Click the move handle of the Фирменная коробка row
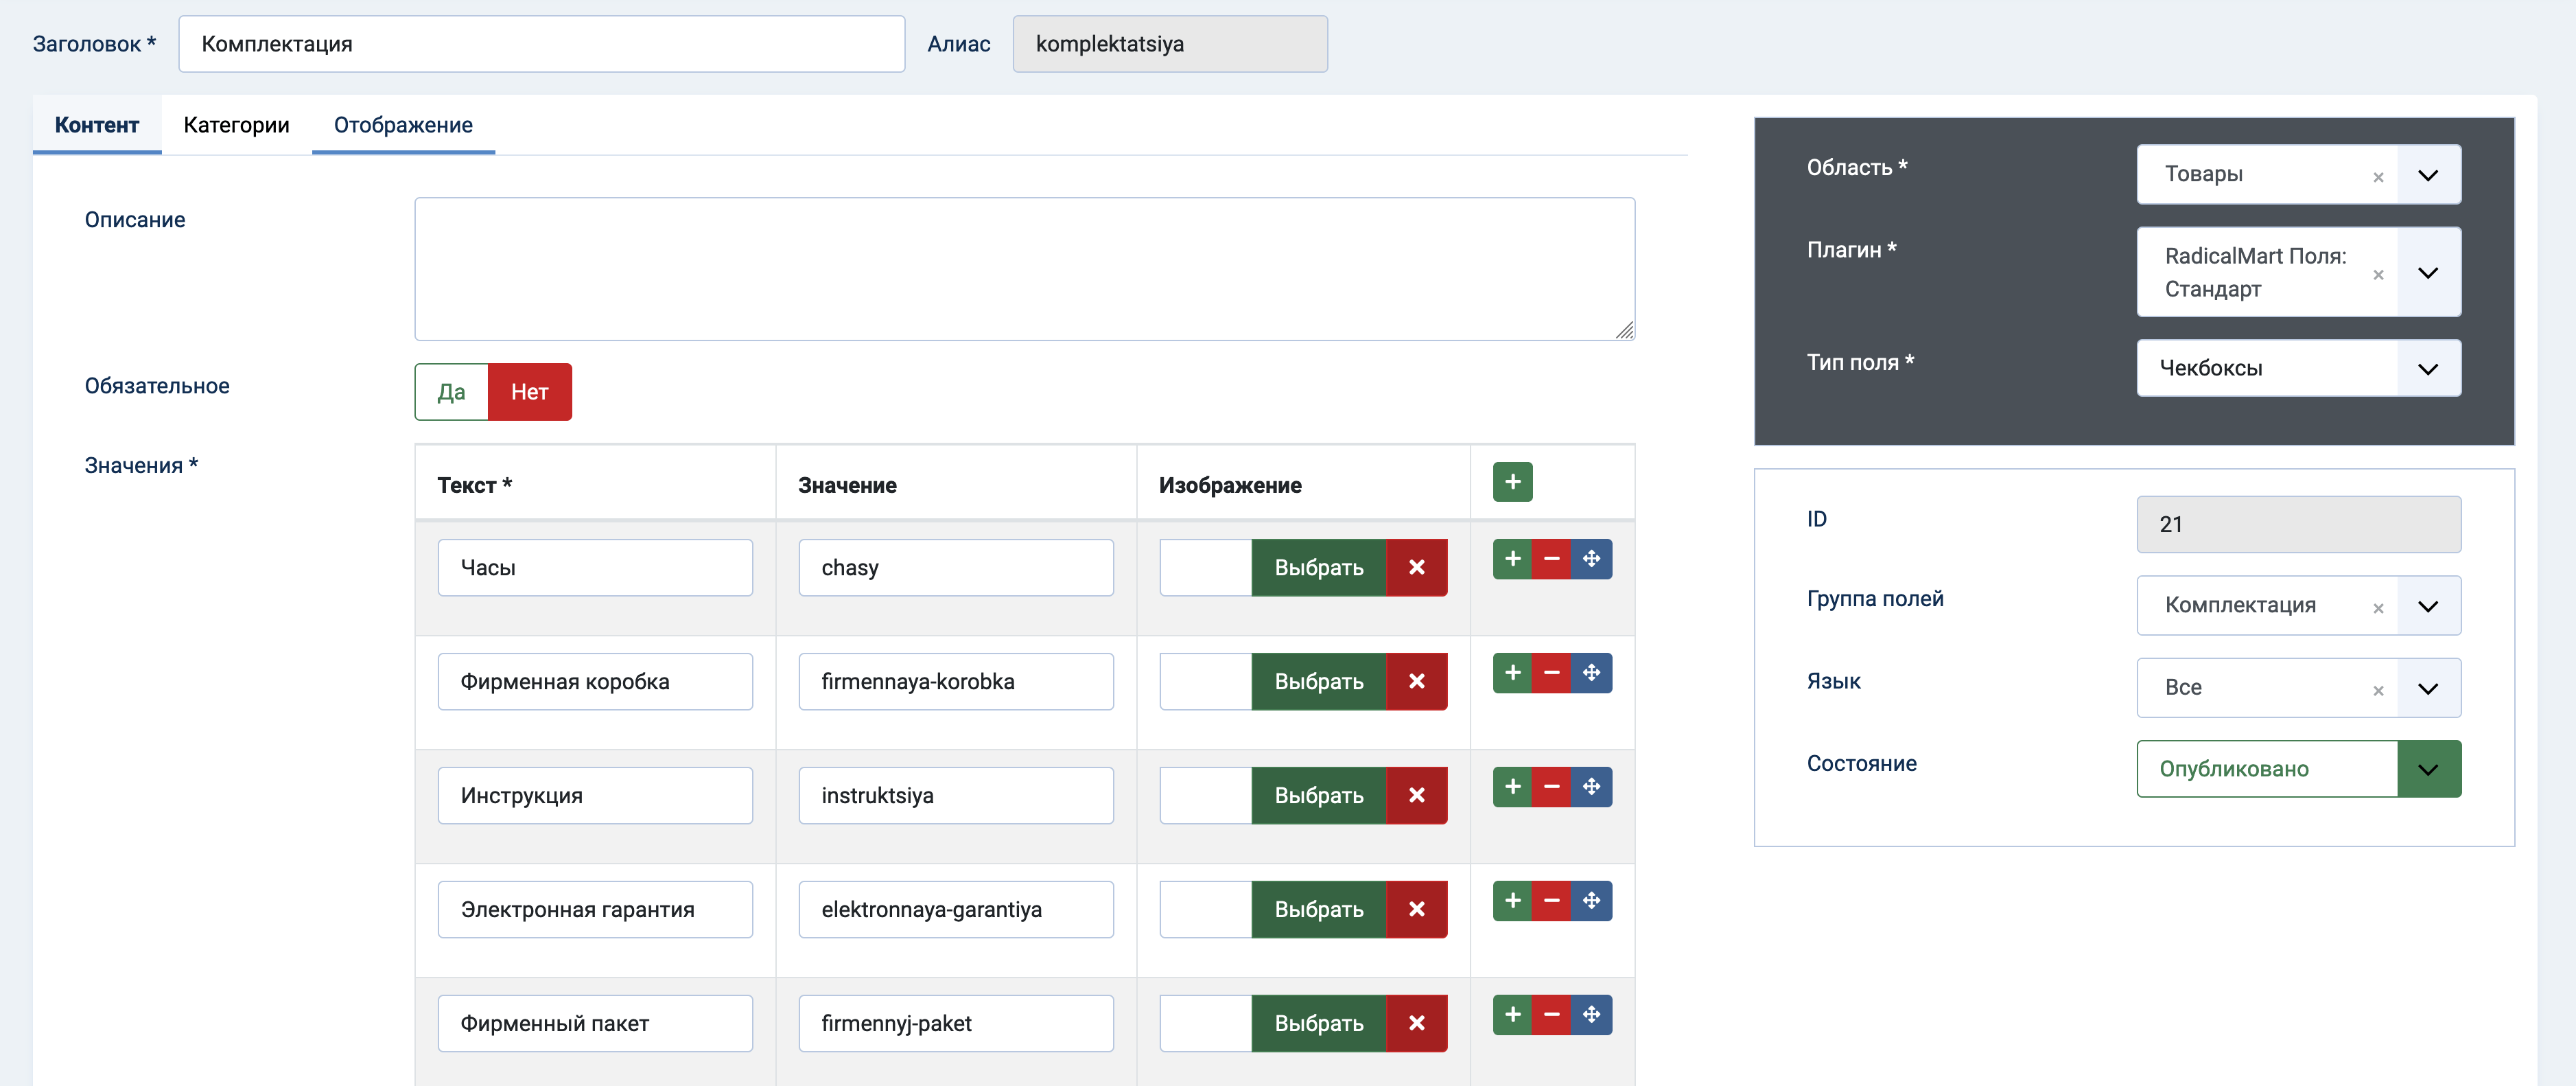The height and width of the screenshot is (1086, 2576). click(x=1591, y=673)
